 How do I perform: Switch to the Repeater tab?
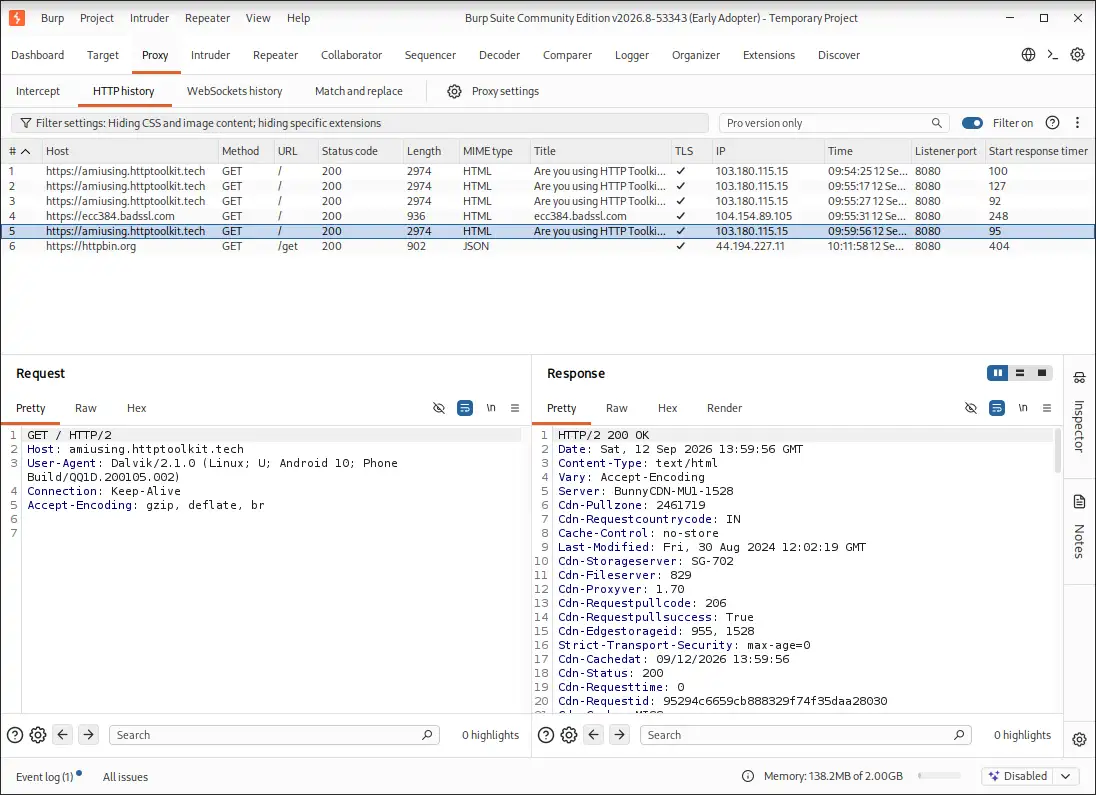point(275,55)
